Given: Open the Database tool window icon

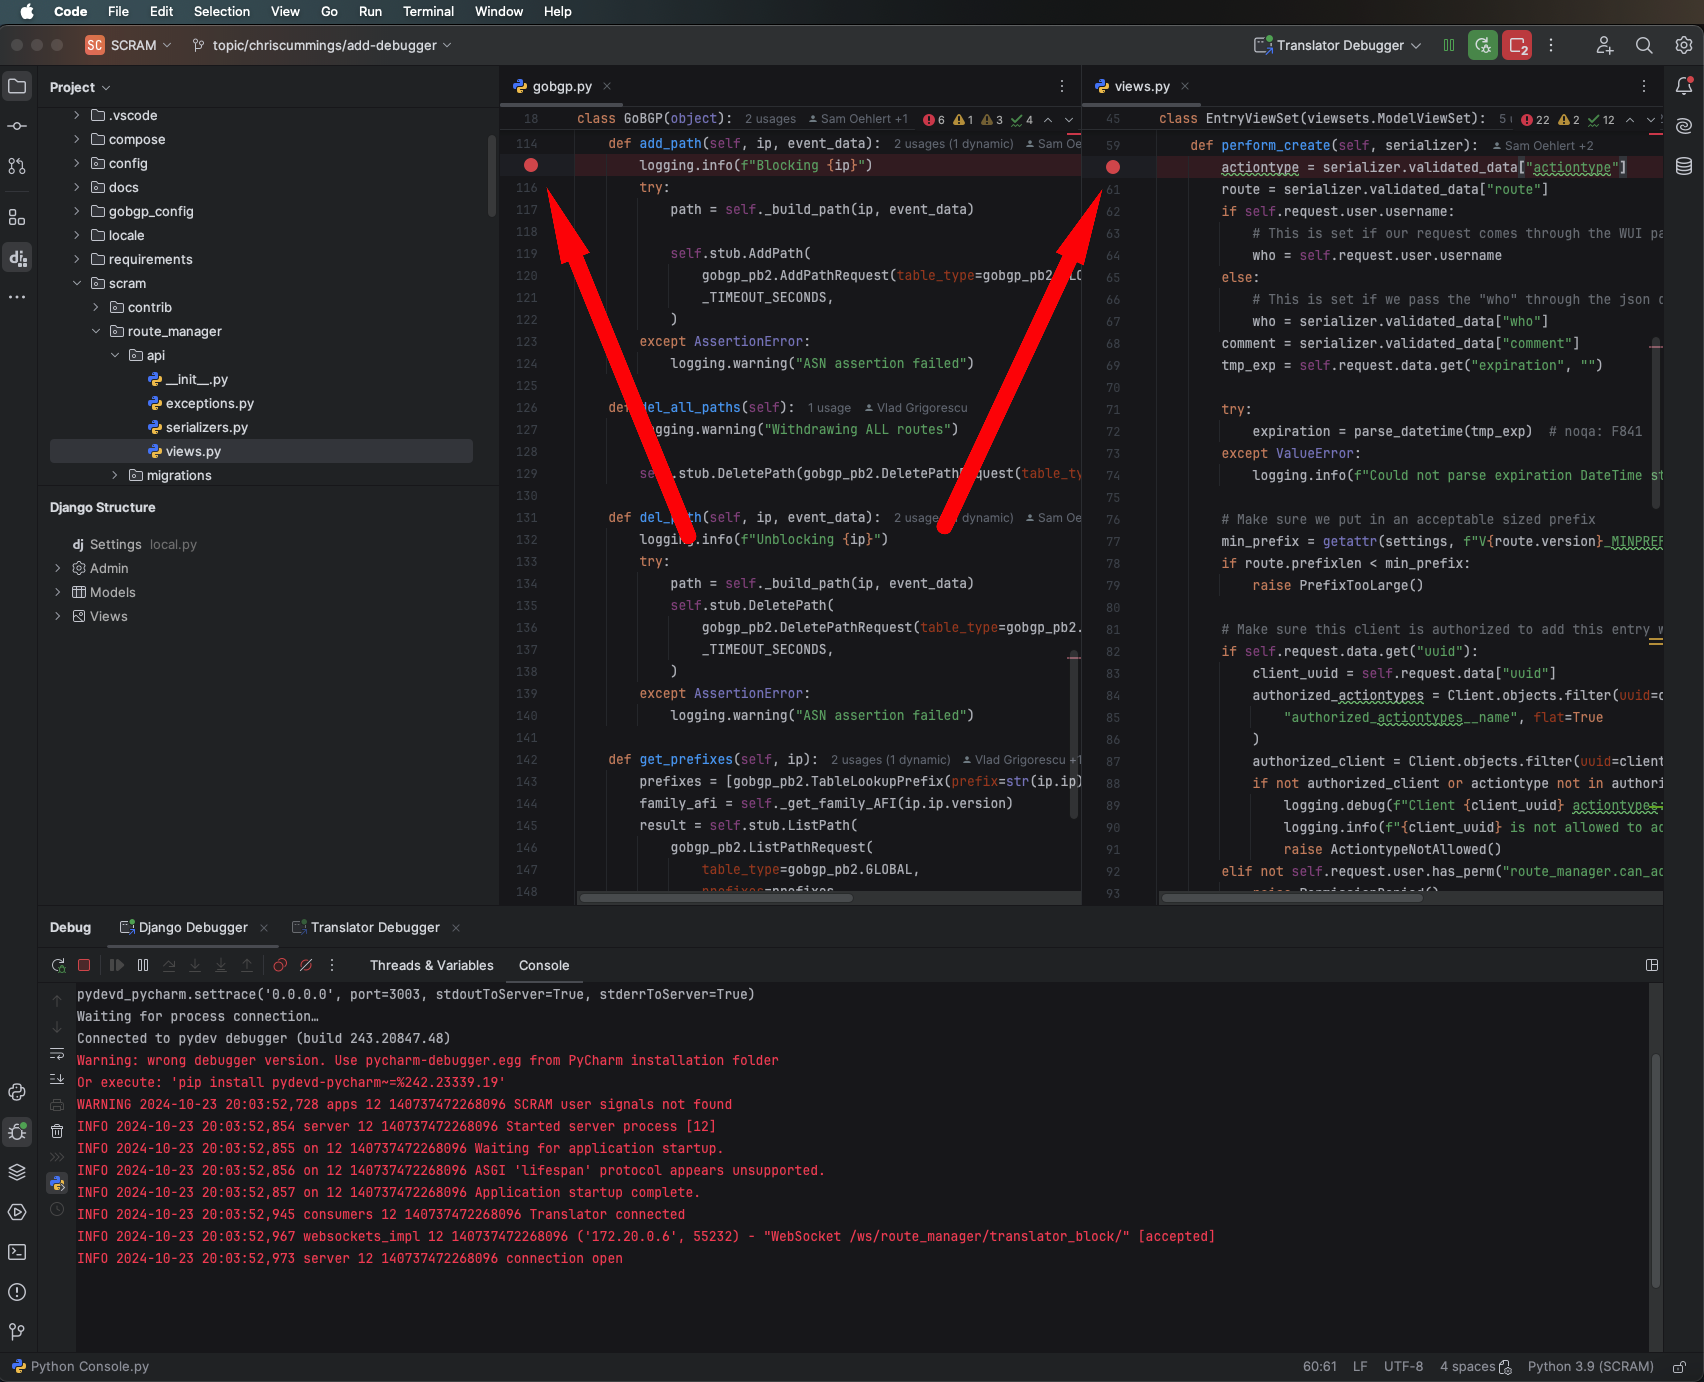Looking at the screenshot, I should point(1684,166).
